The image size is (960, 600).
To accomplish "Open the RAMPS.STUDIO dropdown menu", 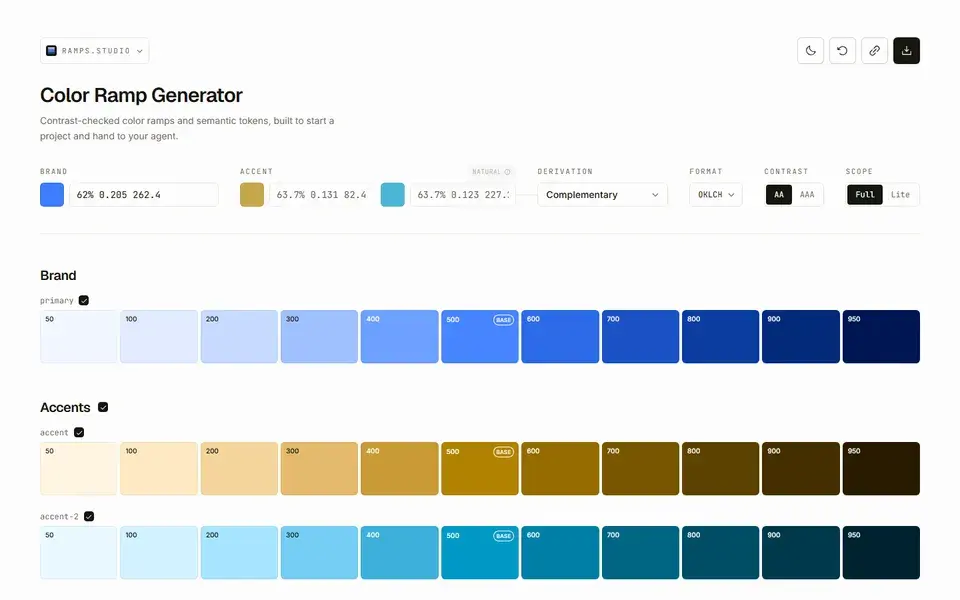I will [x=95, y=51].
